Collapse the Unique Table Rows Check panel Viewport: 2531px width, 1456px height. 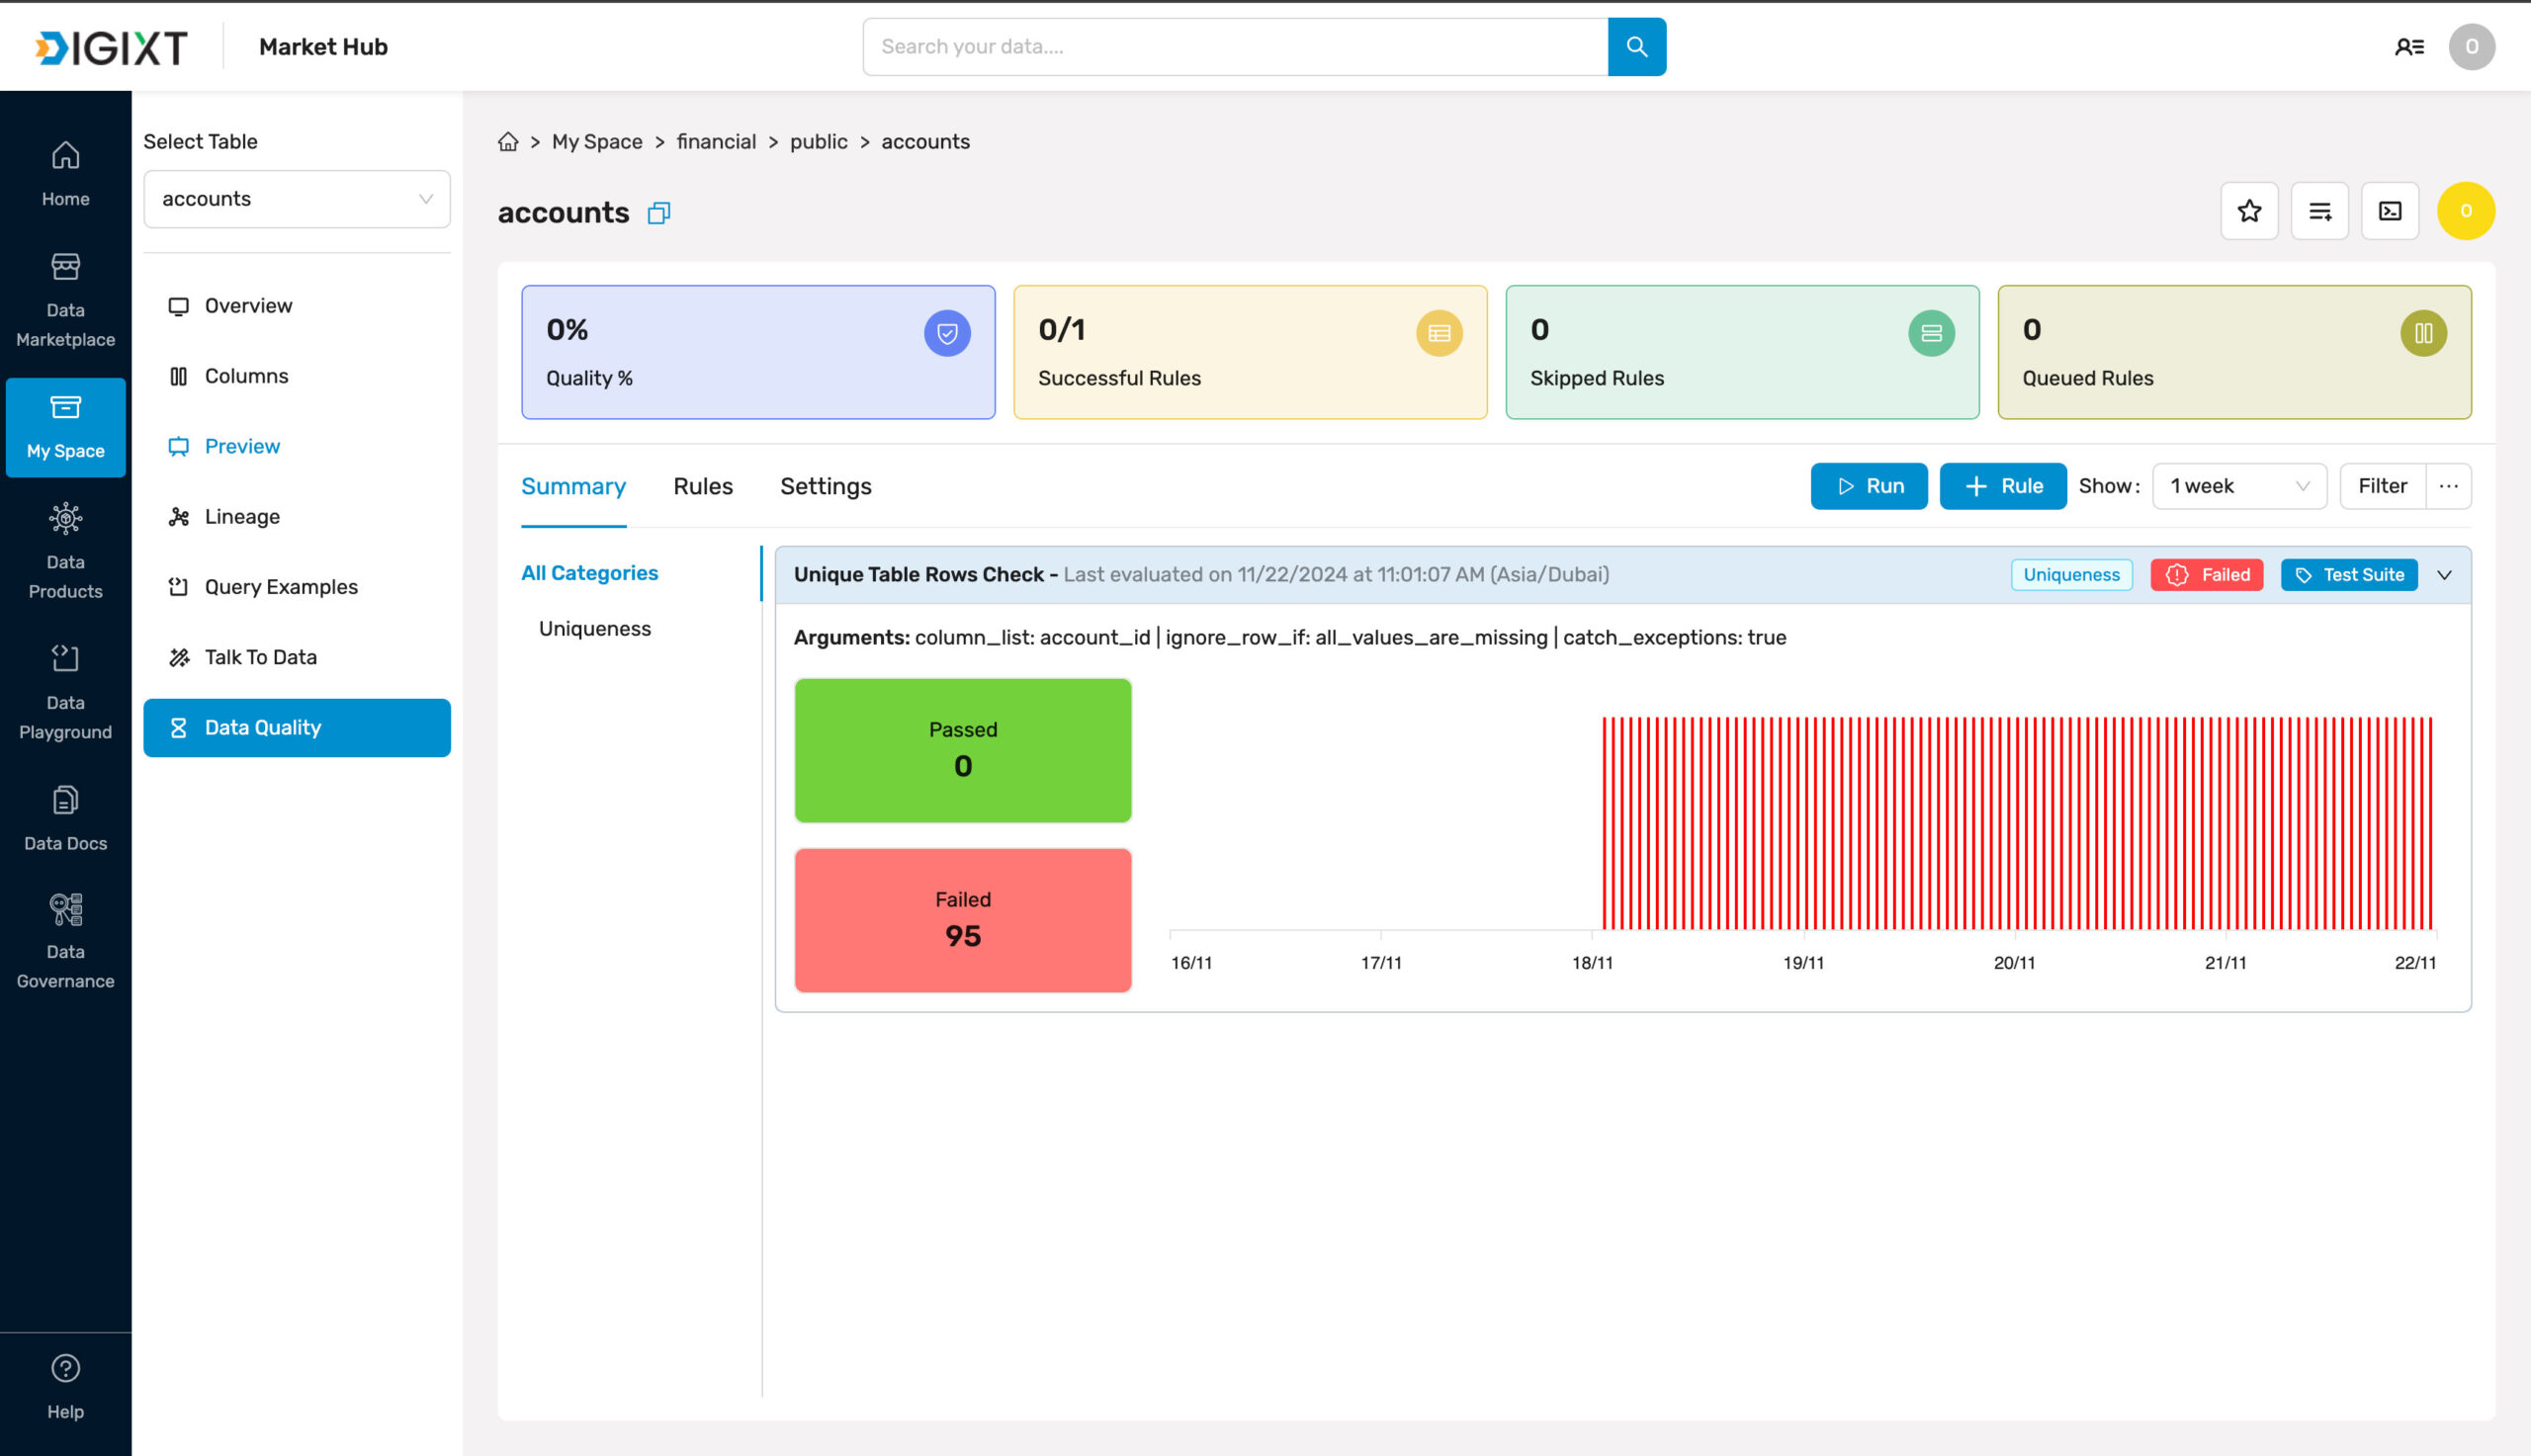(x=2444, y=575)
